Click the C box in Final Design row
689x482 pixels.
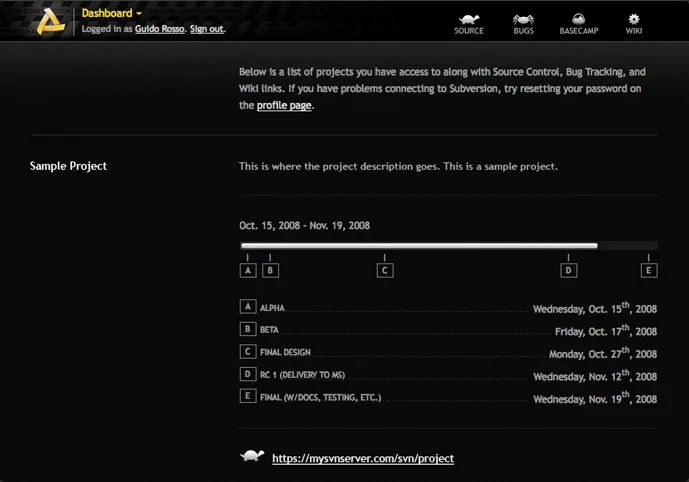tap(248, 351)
